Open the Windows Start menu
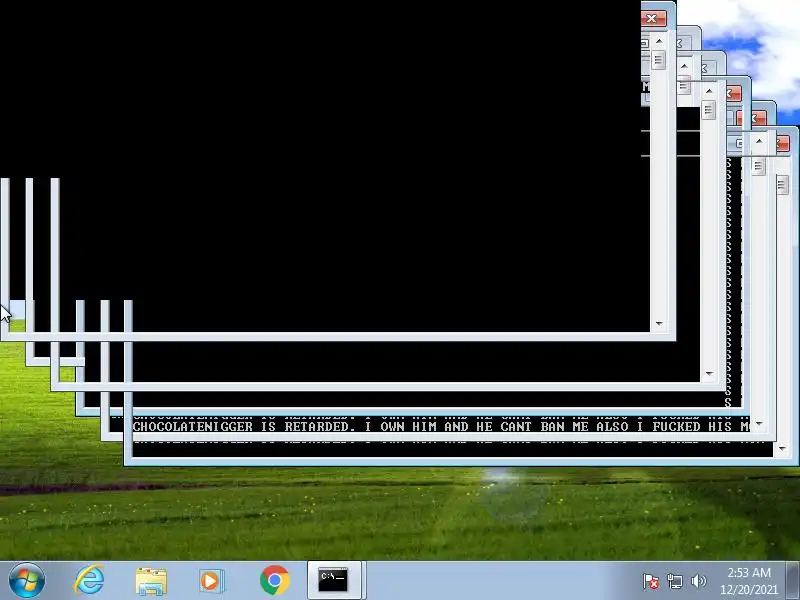Image resolution: width=800 pixels, height=600 pixels. pyautogui.click(x=27, y=581)
